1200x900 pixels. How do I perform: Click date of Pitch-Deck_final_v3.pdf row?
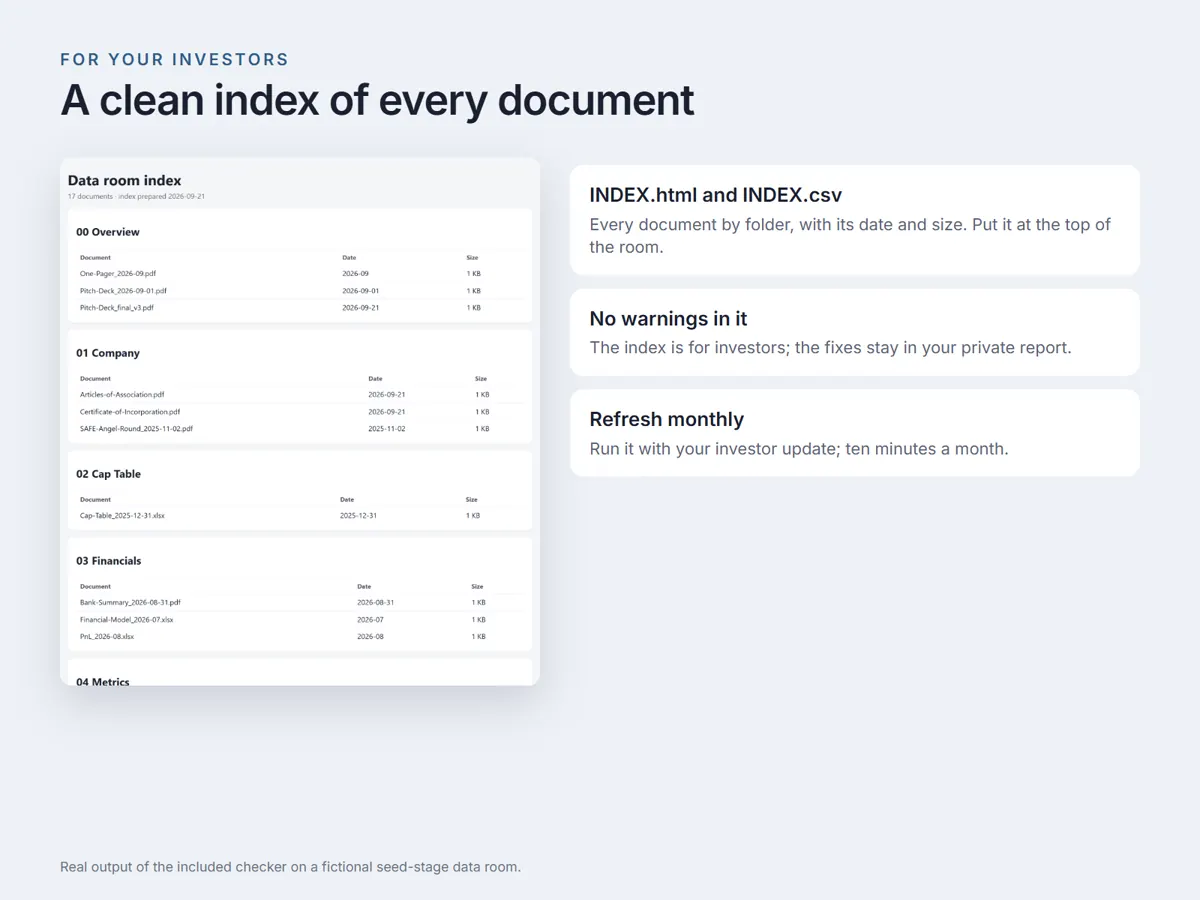(360, 308)
